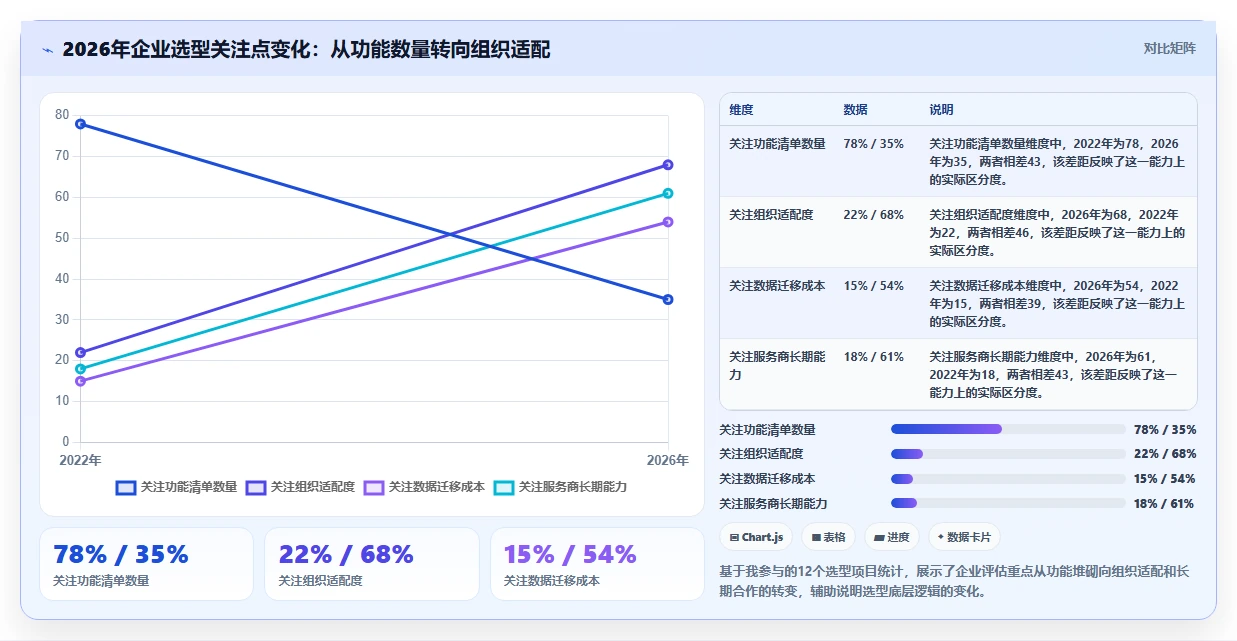
Task: Click the 进度 chip icon
Action: point(879,537)
